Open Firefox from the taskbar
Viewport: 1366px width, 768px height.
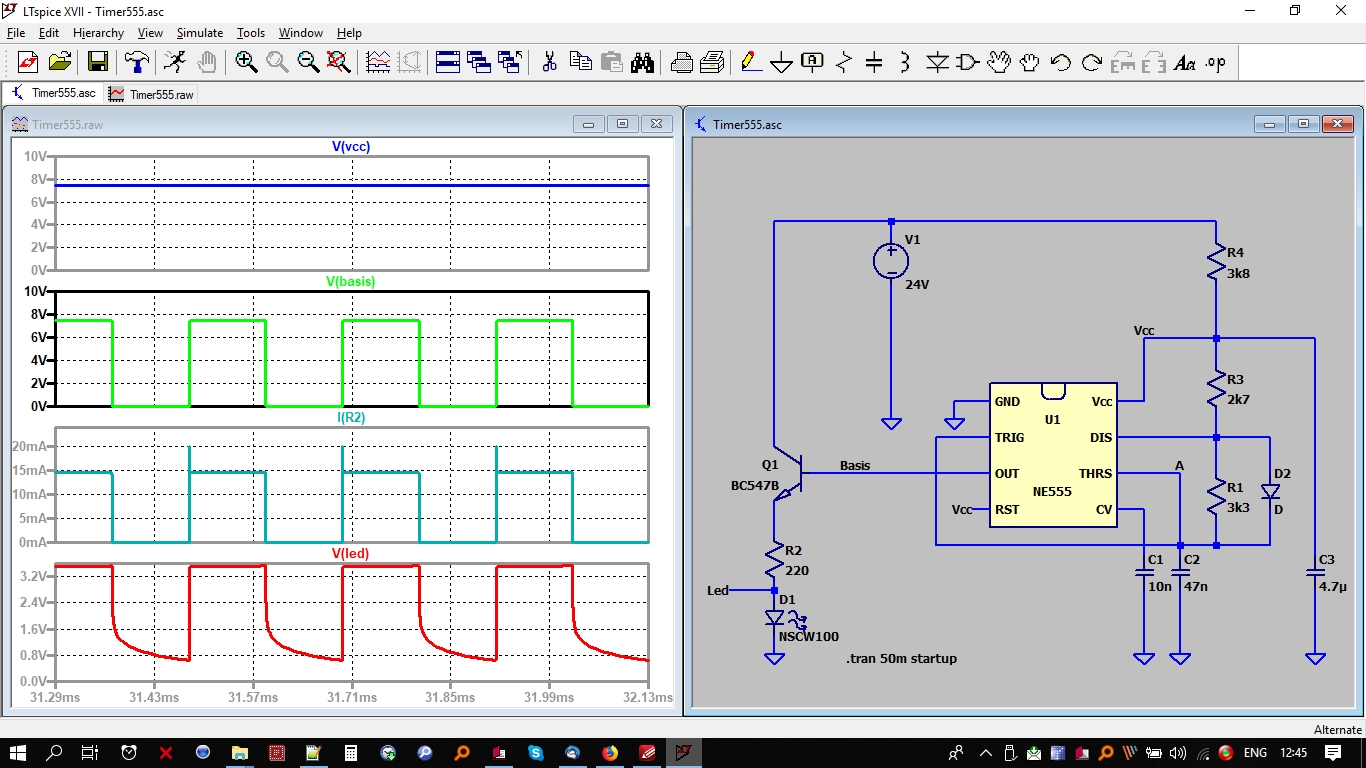610,752
